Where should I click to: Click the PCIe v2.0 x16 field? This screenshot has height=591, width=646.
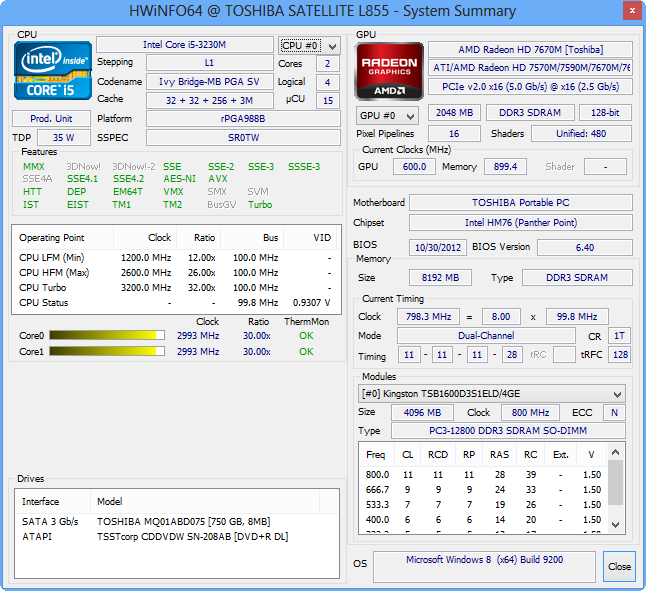[530, 86]
